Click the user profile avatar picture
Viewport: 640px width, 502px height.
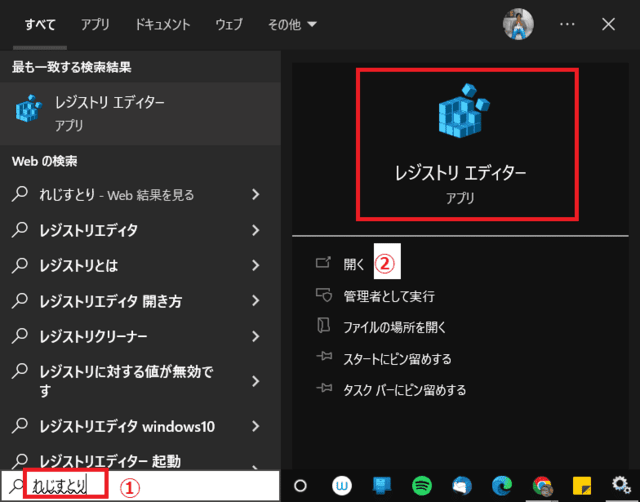coord(517,23)
